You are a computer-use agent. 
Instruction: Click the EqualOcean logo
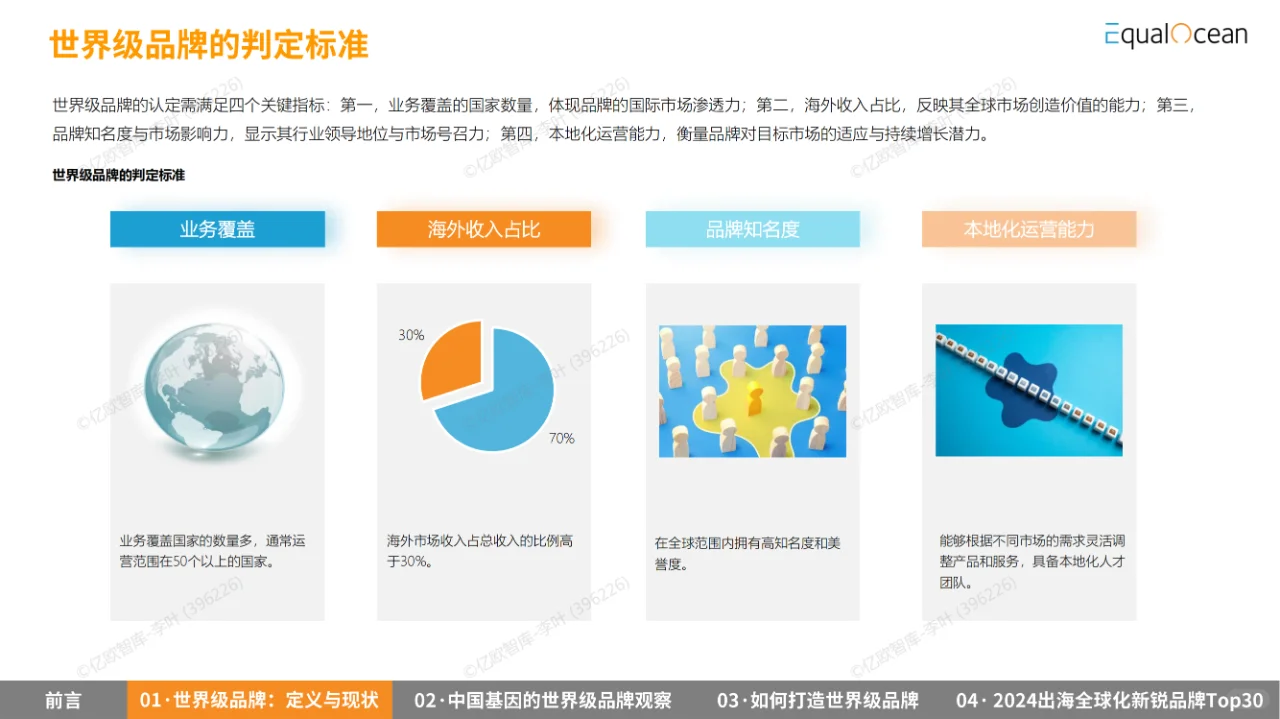[1176, 34]
